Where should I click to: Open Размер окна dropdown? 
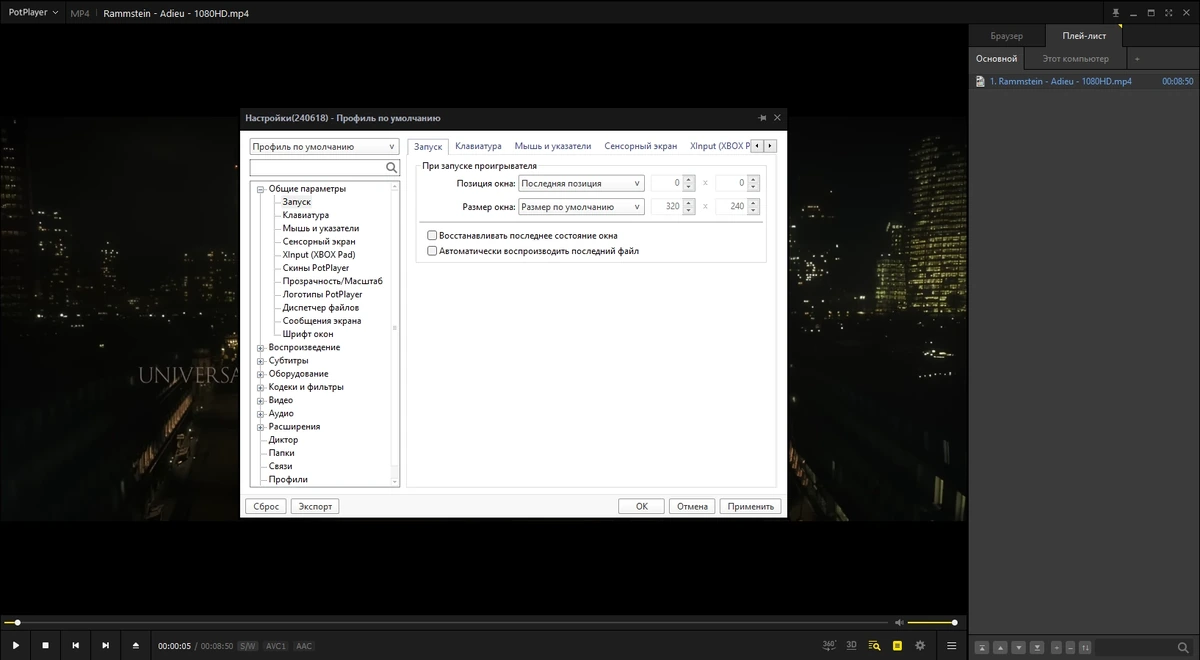click(581, 207)
